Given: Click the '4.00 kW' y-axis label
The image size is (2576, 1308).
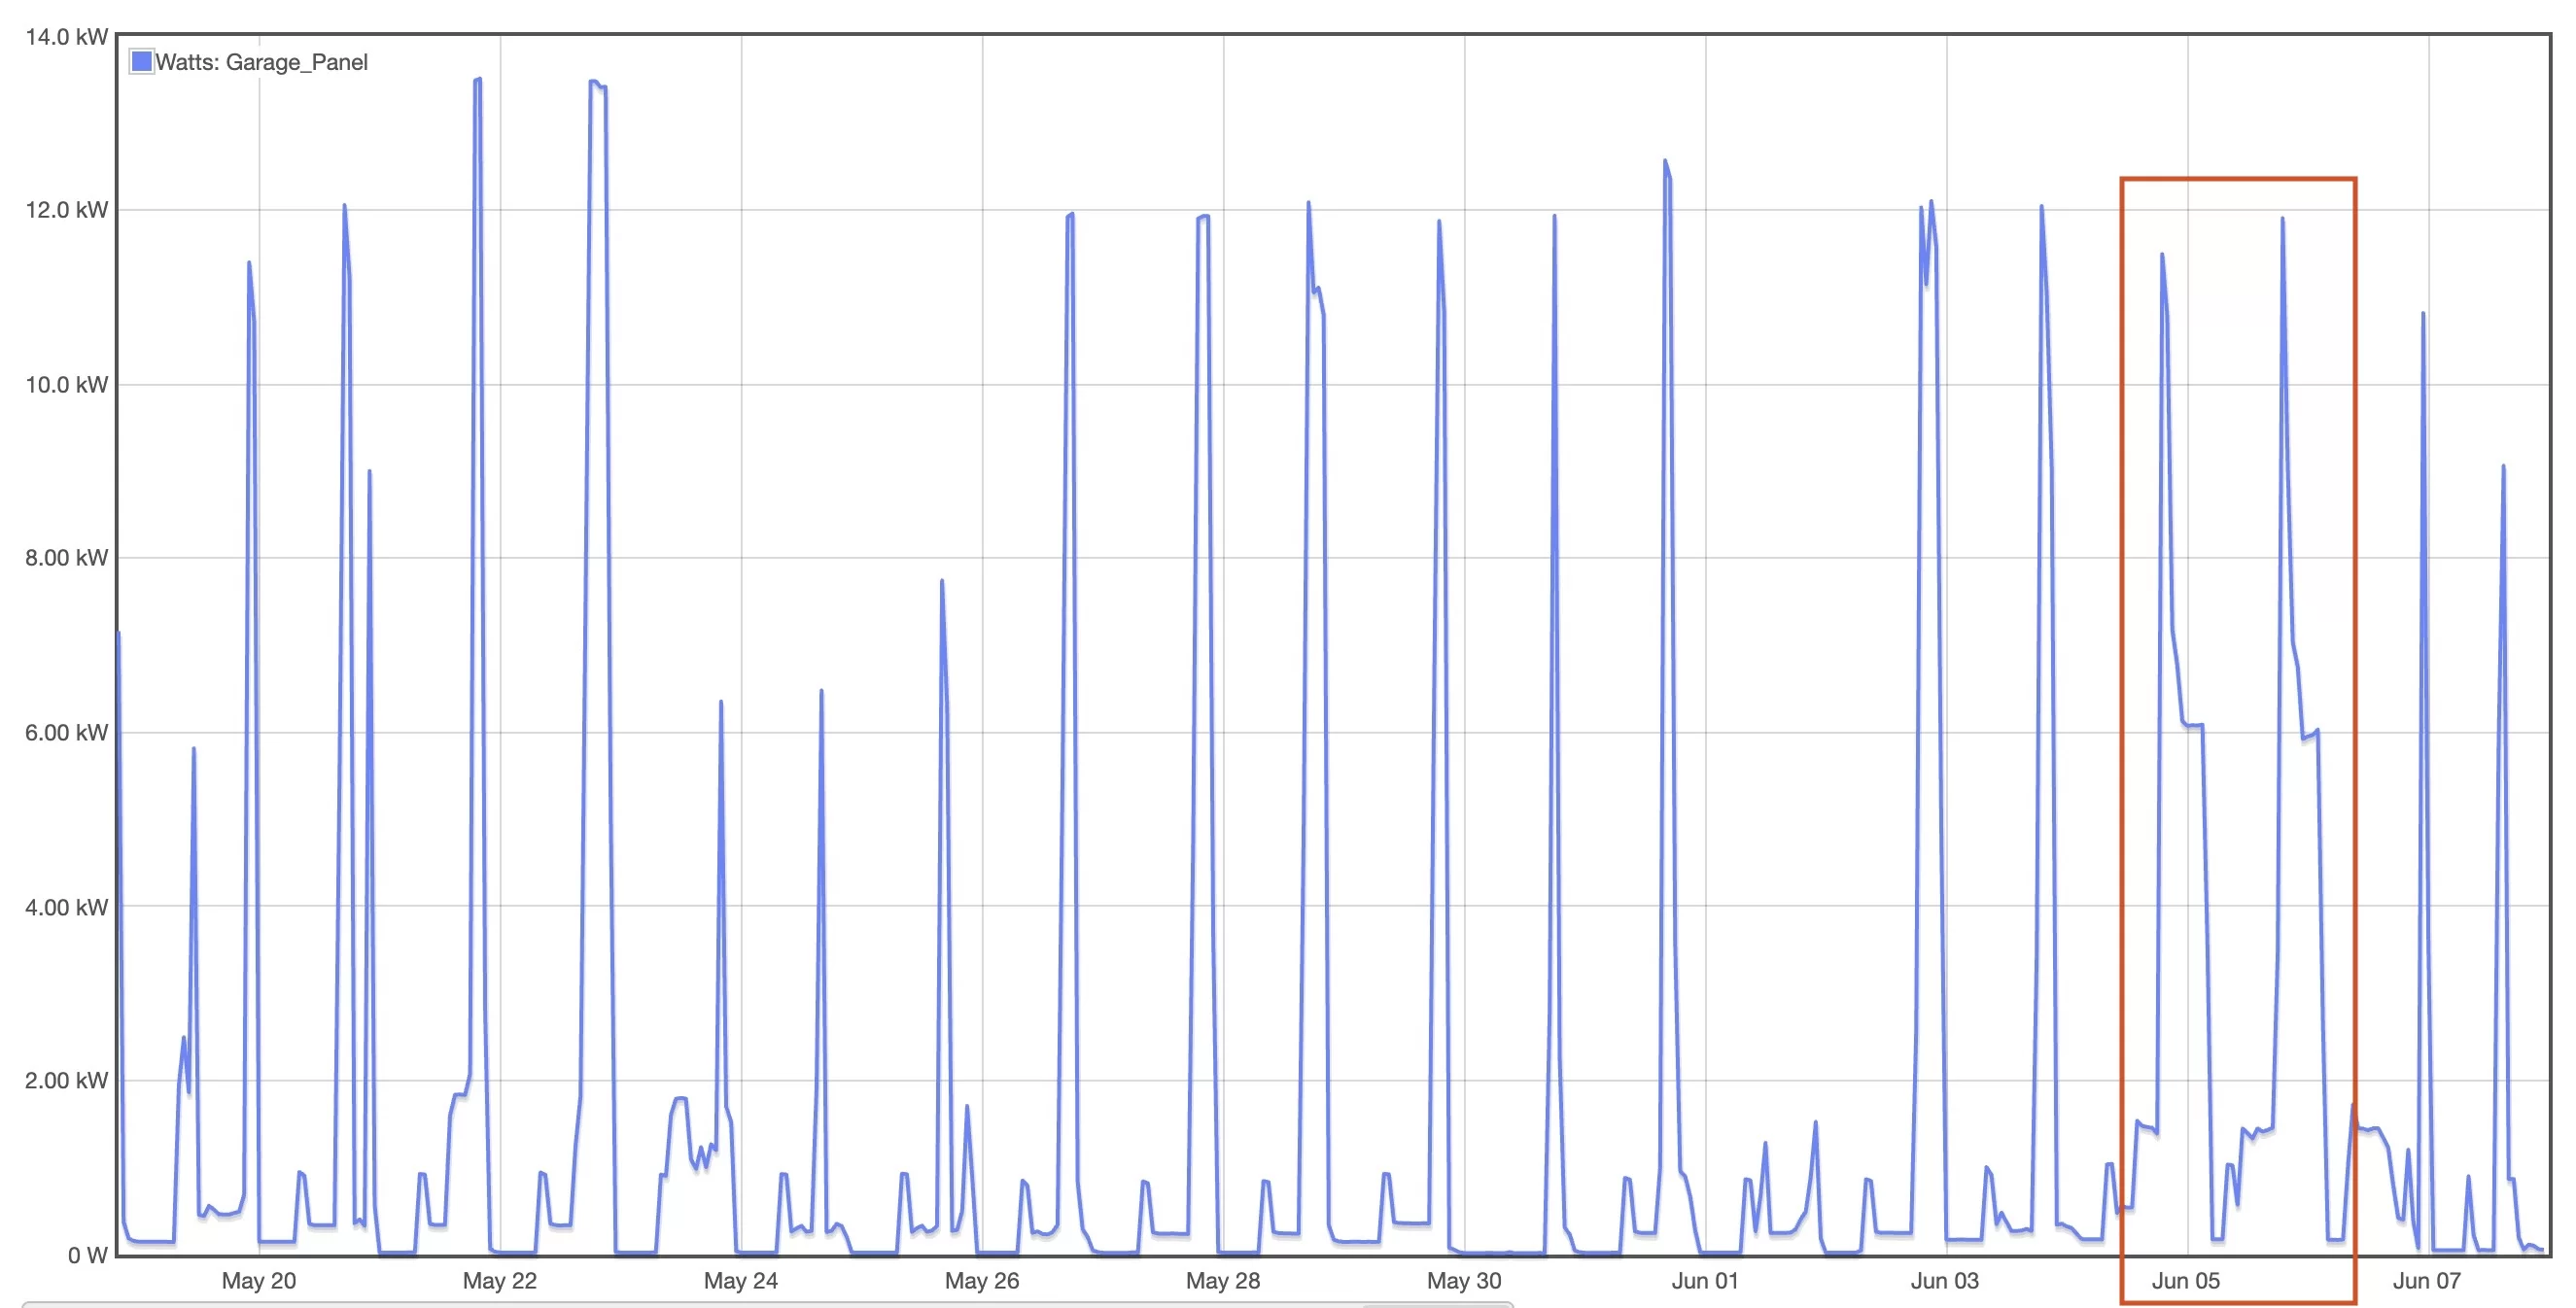Looking at the screenshot, I should [66, 908].
